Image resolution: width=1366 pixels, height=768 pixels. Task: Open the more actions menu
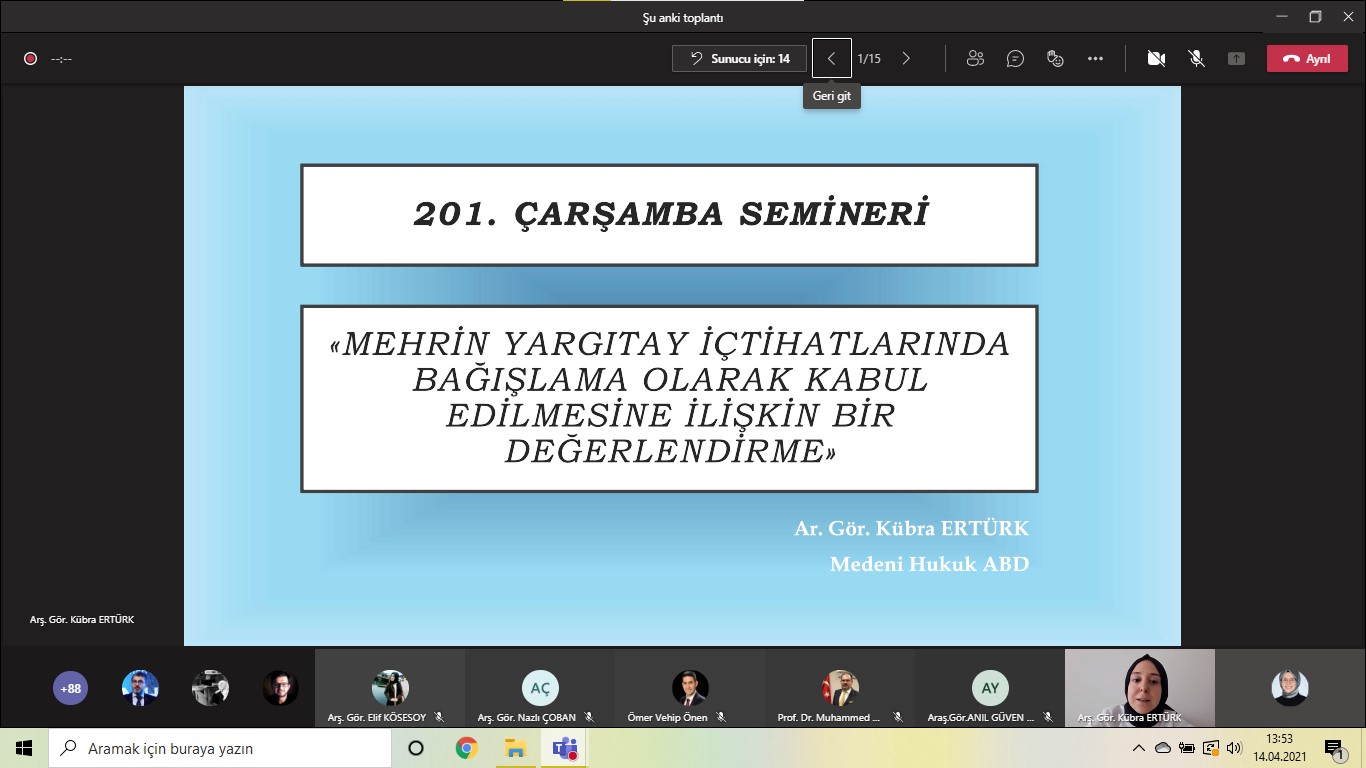(x=1095, y=58)
